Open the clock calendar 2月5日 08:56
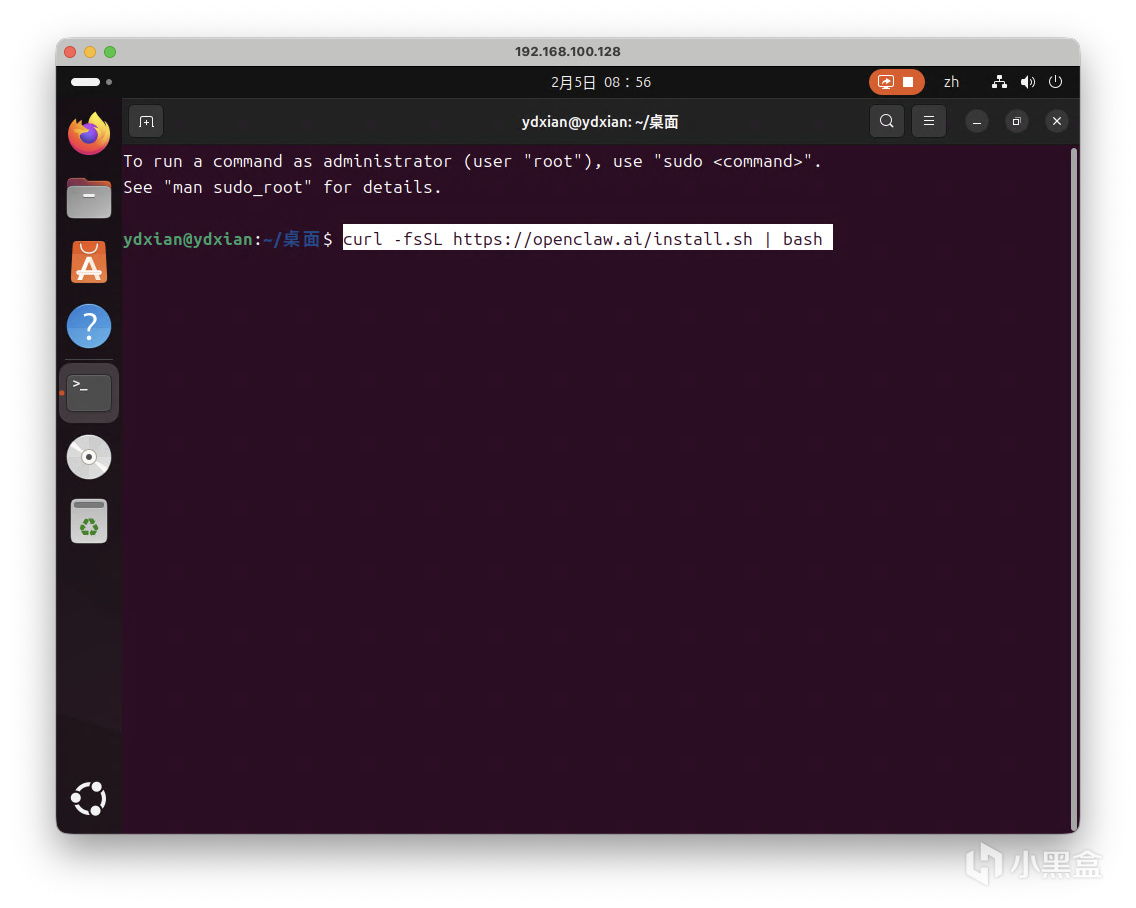The height and width of the screenshot is (908, 1136). pos(601,82)
